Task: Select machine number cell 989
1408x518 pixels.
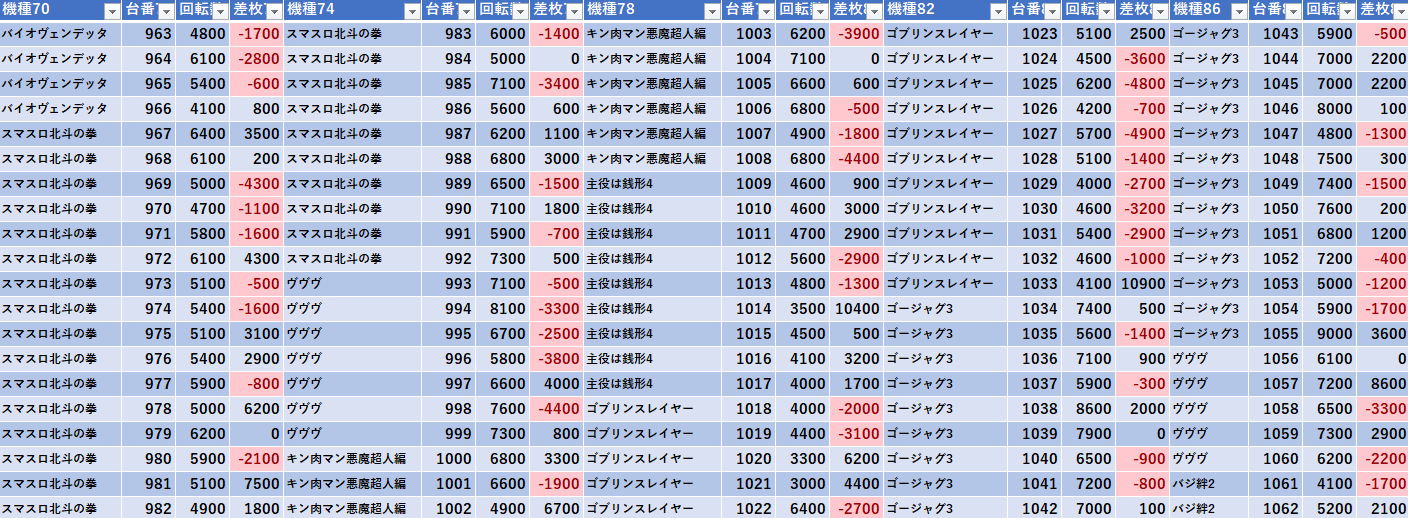Action: 449,184
